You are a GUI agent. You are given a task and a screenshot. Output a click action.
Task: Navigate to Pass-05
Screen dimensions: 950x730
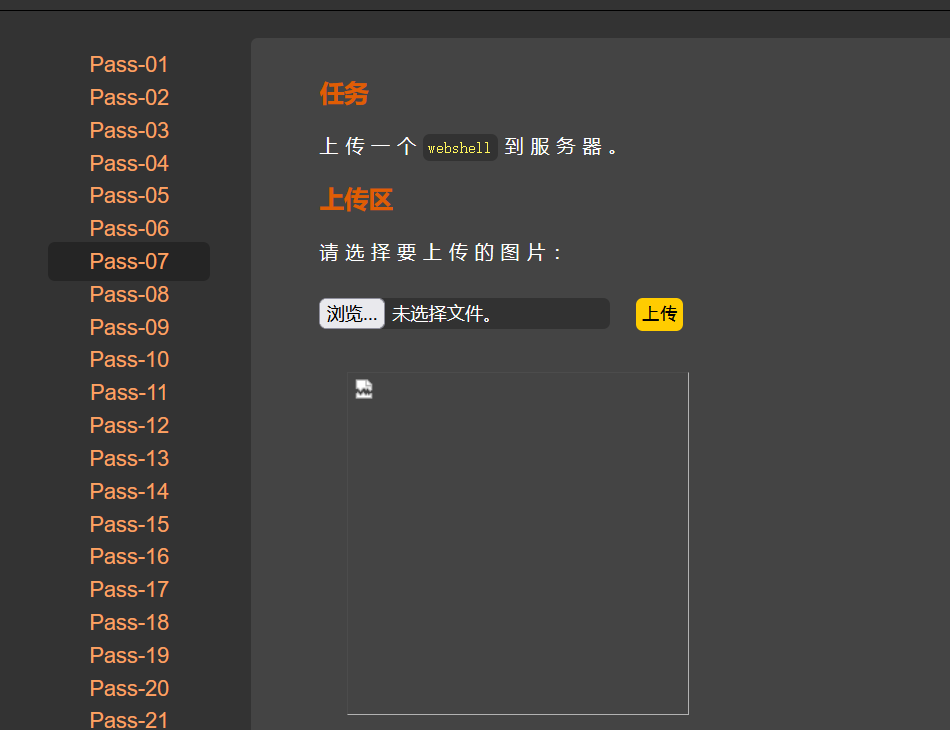coord(129,195)
